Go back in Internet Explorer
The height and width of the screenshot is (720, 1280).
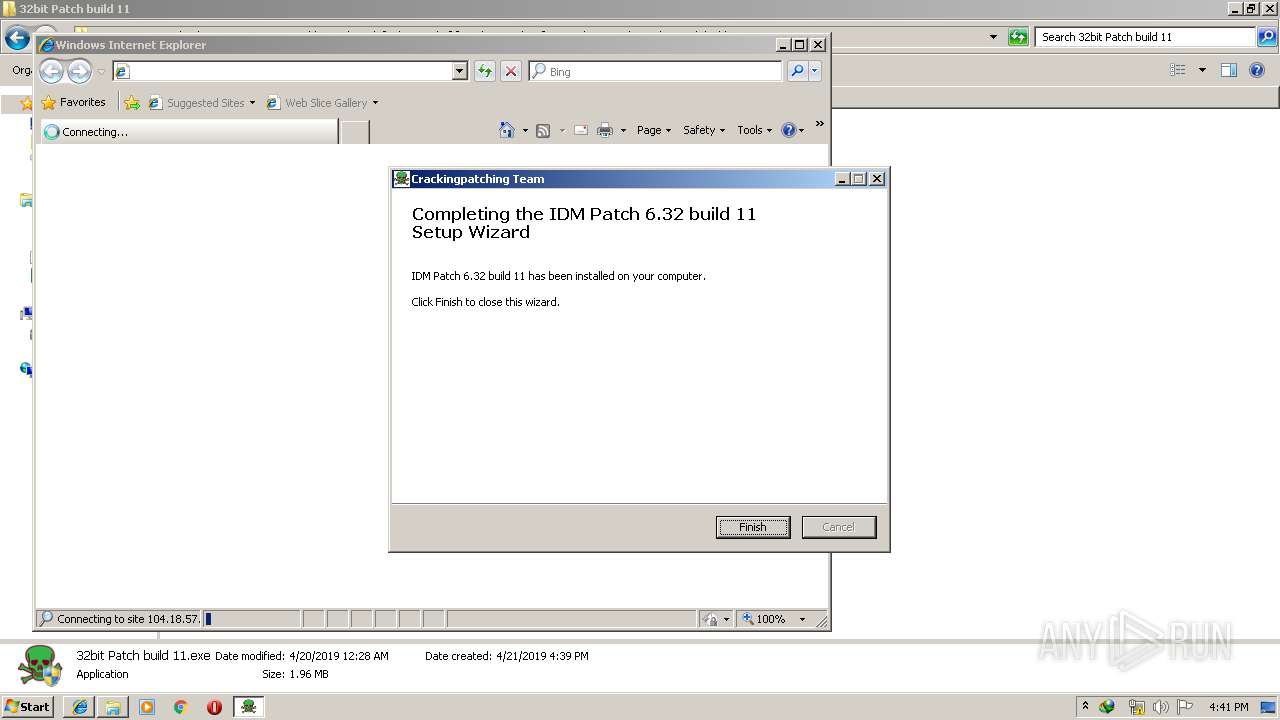[x=52, y=71]
